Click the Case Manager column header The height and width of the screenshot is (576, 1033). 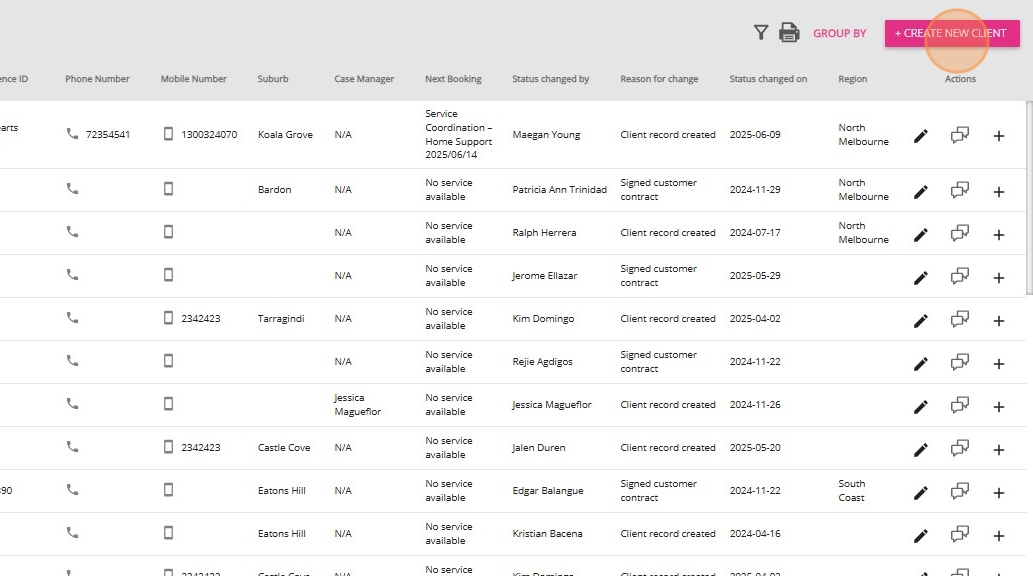(364, 78)
